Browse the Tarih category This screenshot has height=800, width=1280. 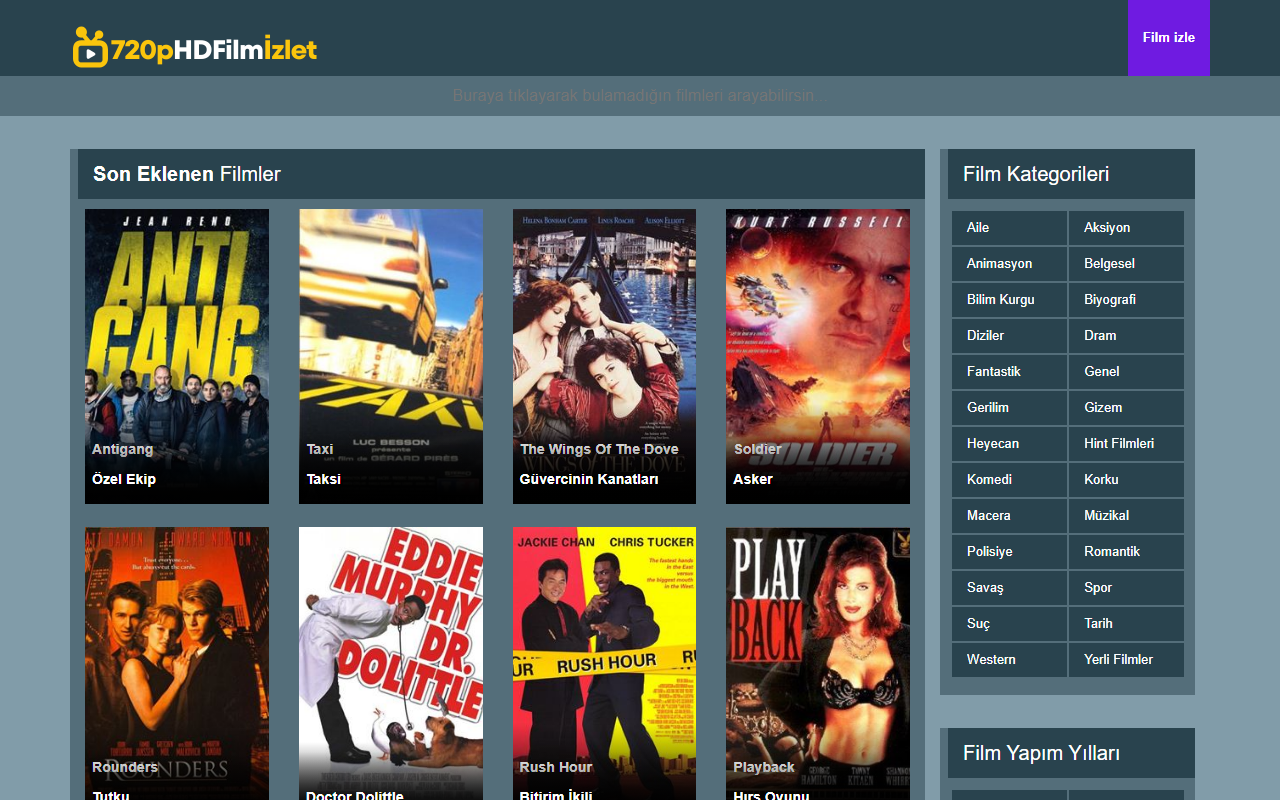pyautogui.click(x=1126, y=624)
